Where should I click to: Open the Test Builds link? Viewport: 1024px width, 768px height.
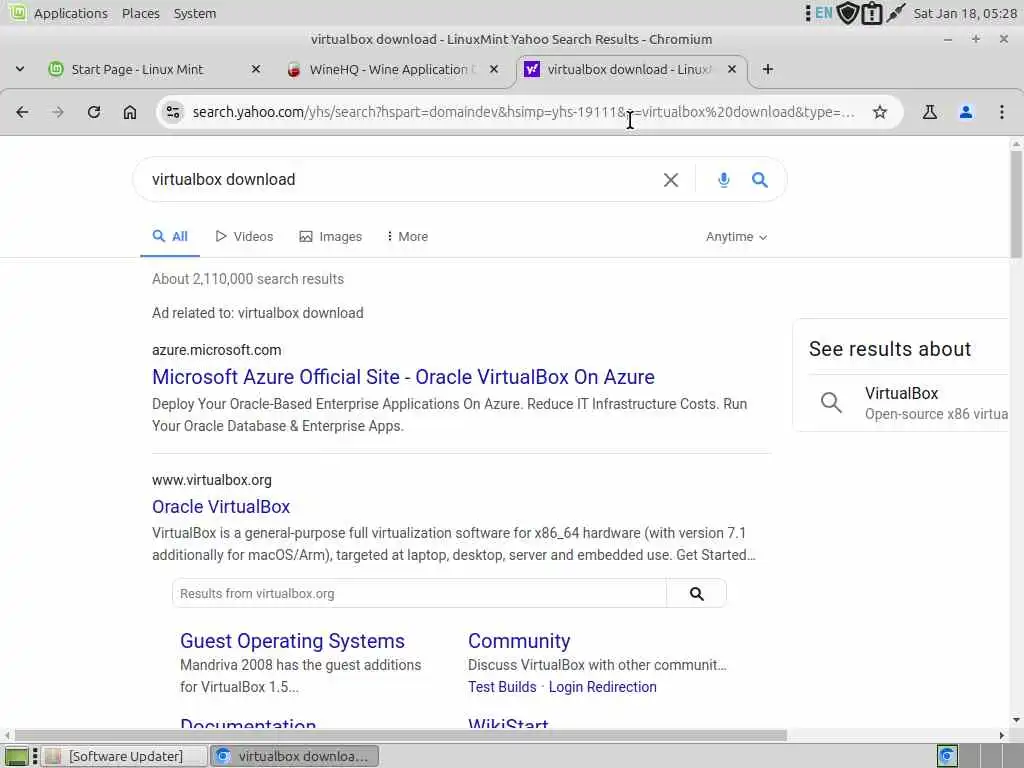pos(502,687)
